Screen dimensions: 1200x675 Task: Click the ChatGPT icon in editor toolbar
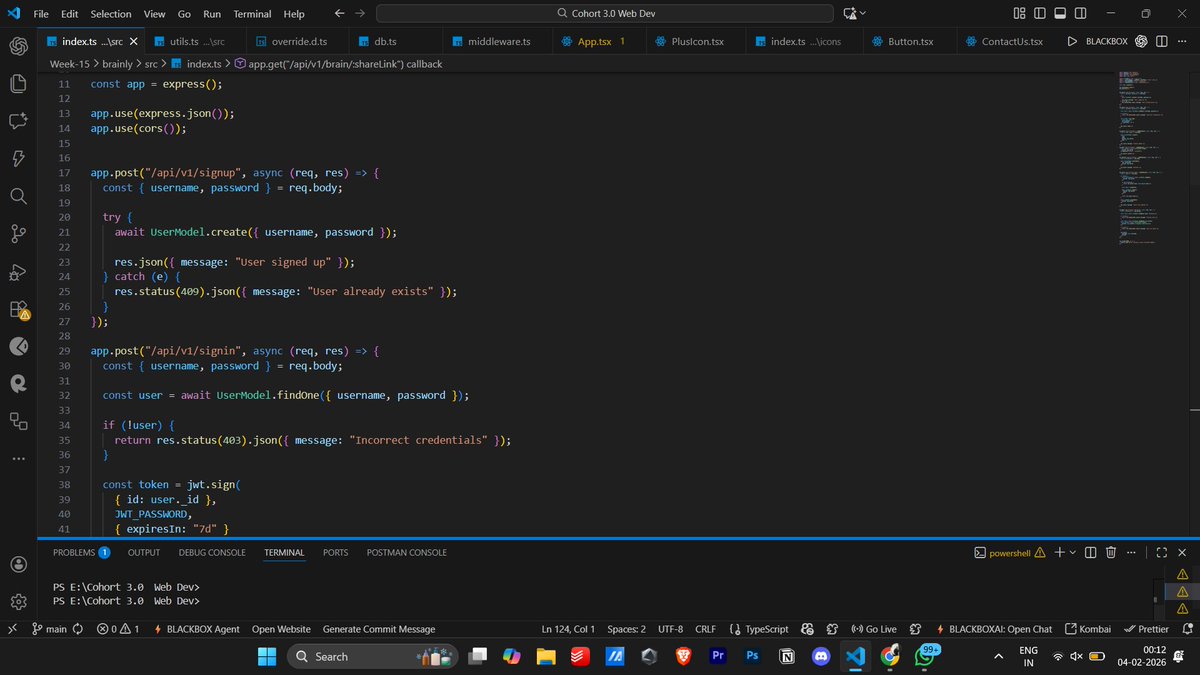coord(1141,42)
